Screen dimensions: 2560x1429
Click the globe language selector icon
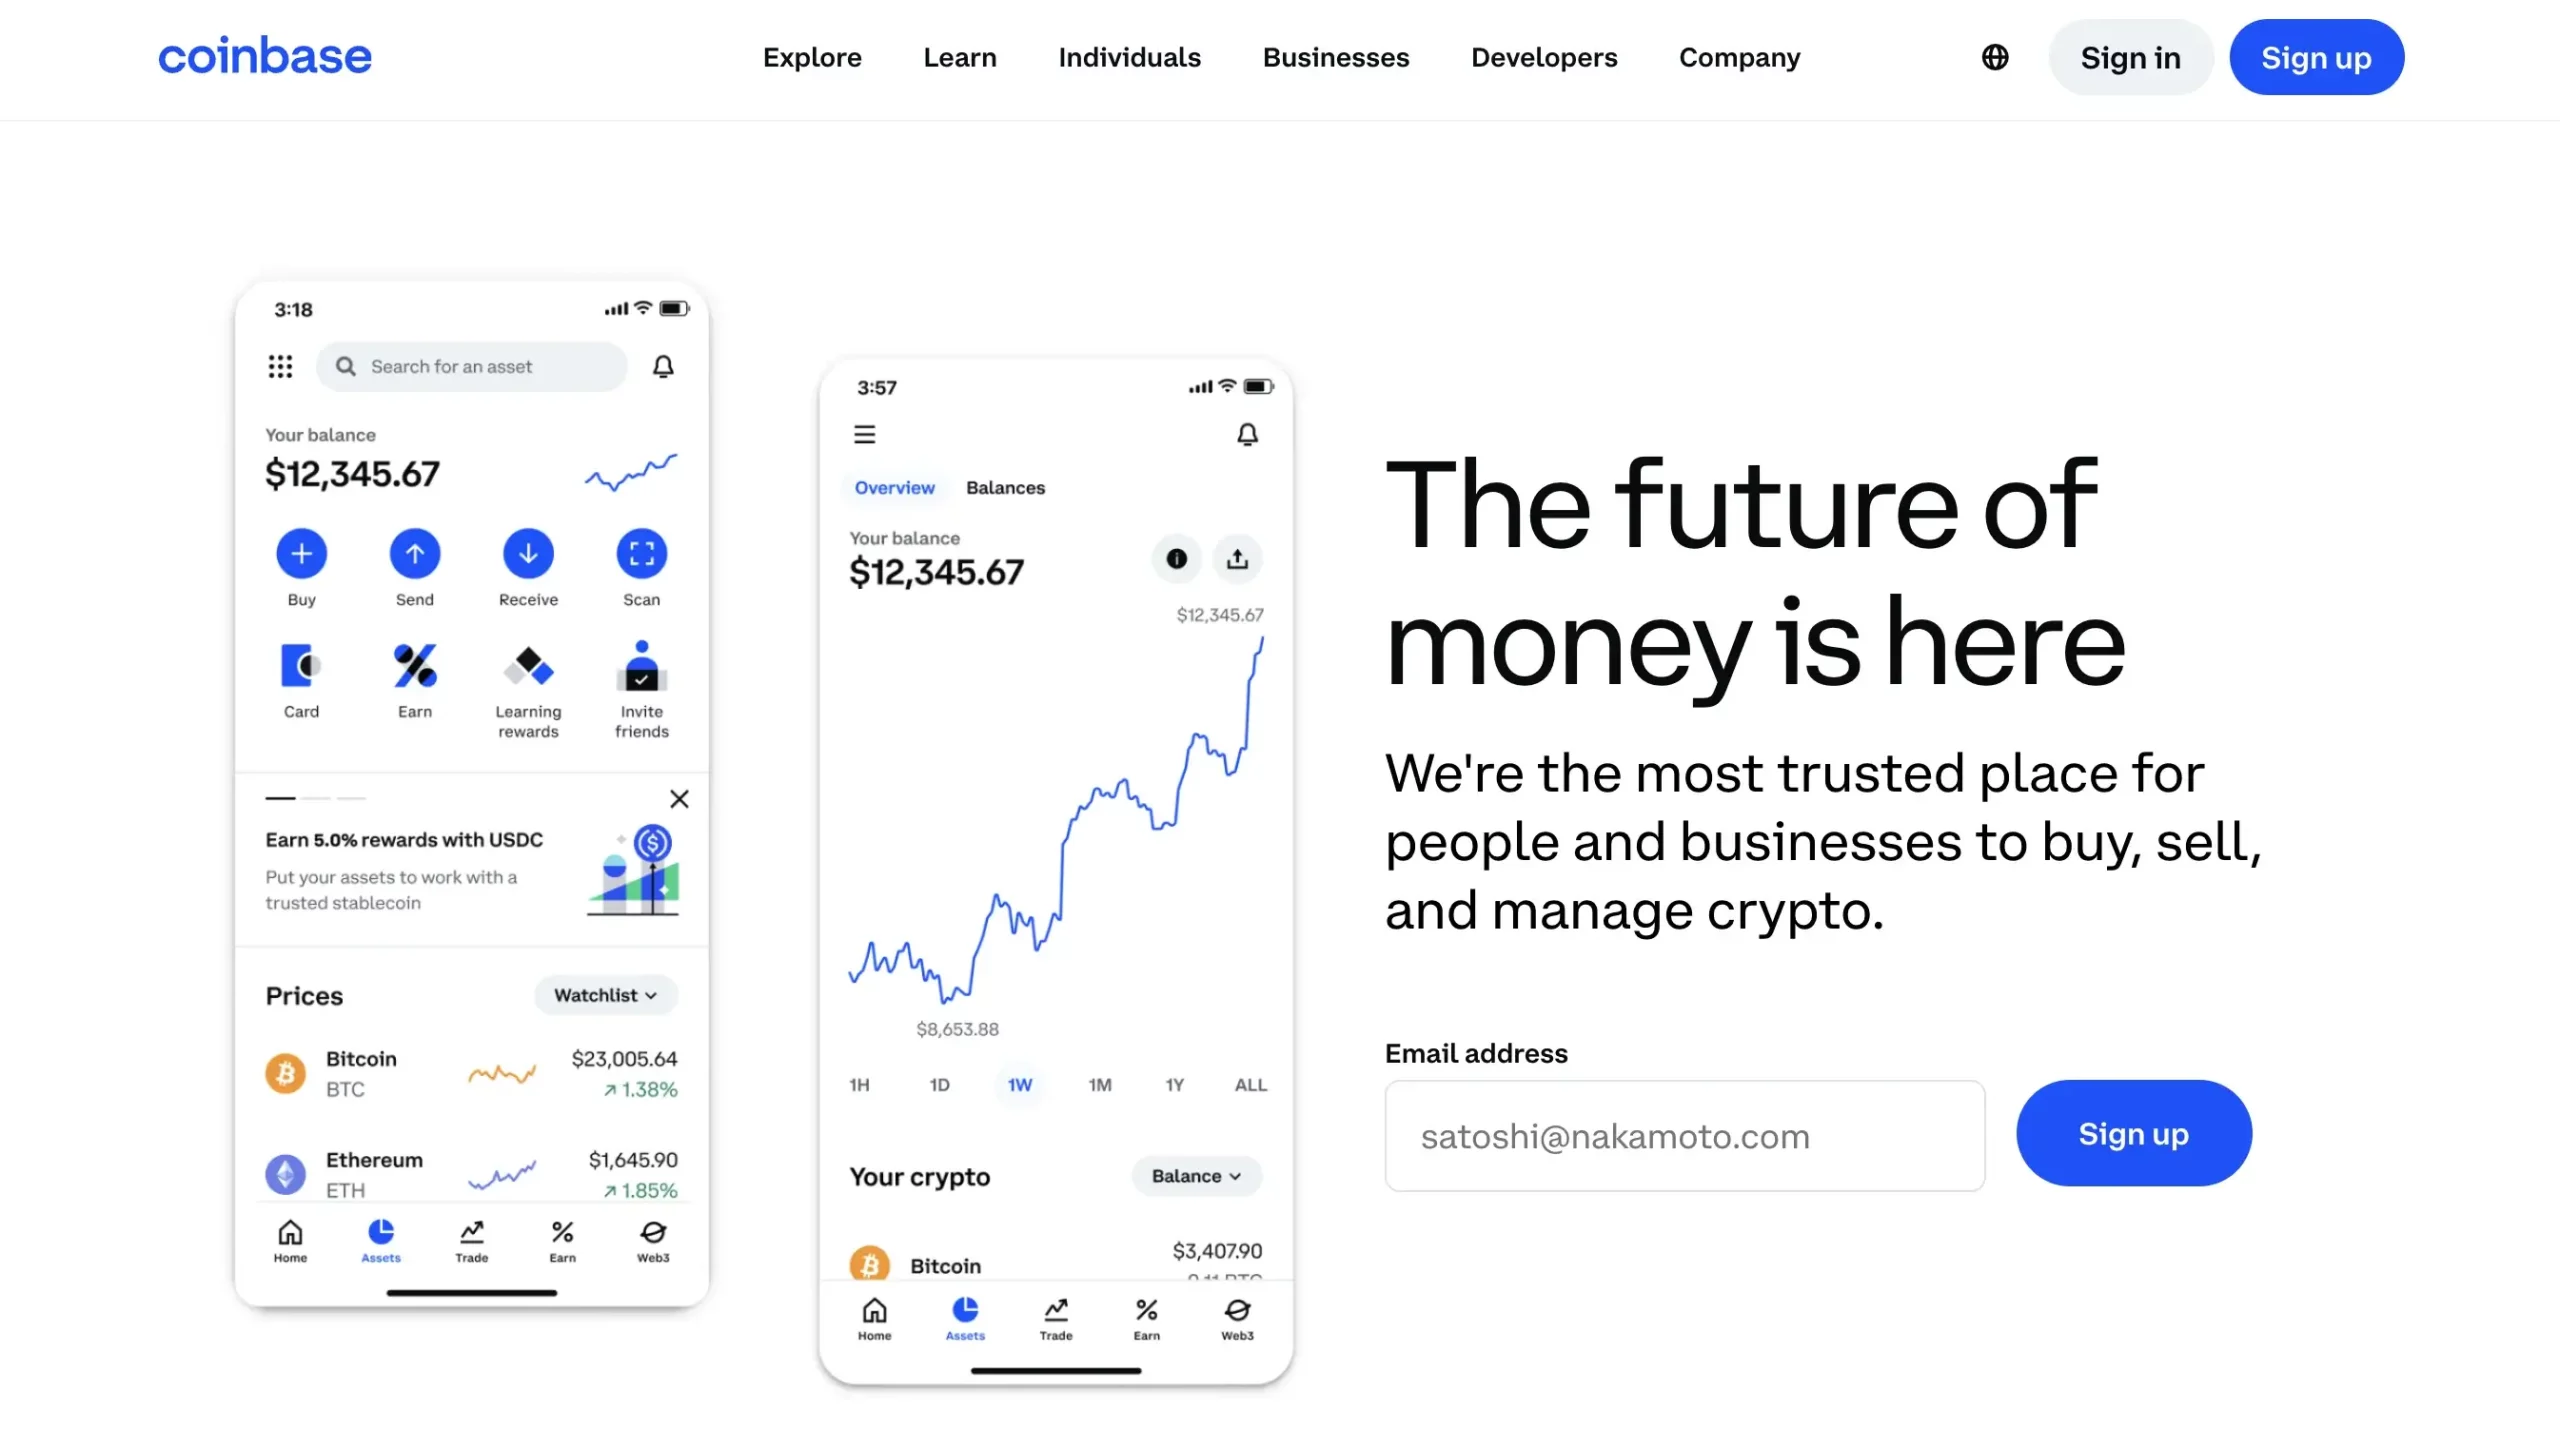(1996, 54)
